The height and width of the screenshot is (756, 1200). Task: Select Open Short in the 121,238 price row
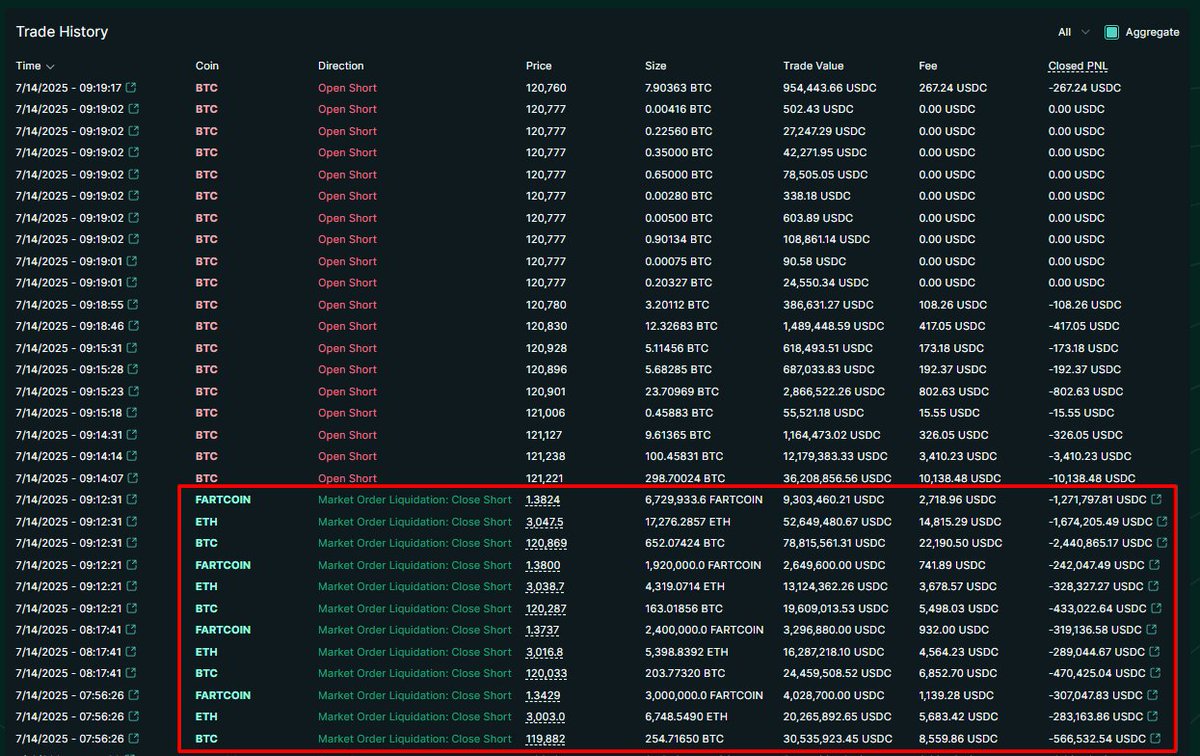[x=348, y=456]
